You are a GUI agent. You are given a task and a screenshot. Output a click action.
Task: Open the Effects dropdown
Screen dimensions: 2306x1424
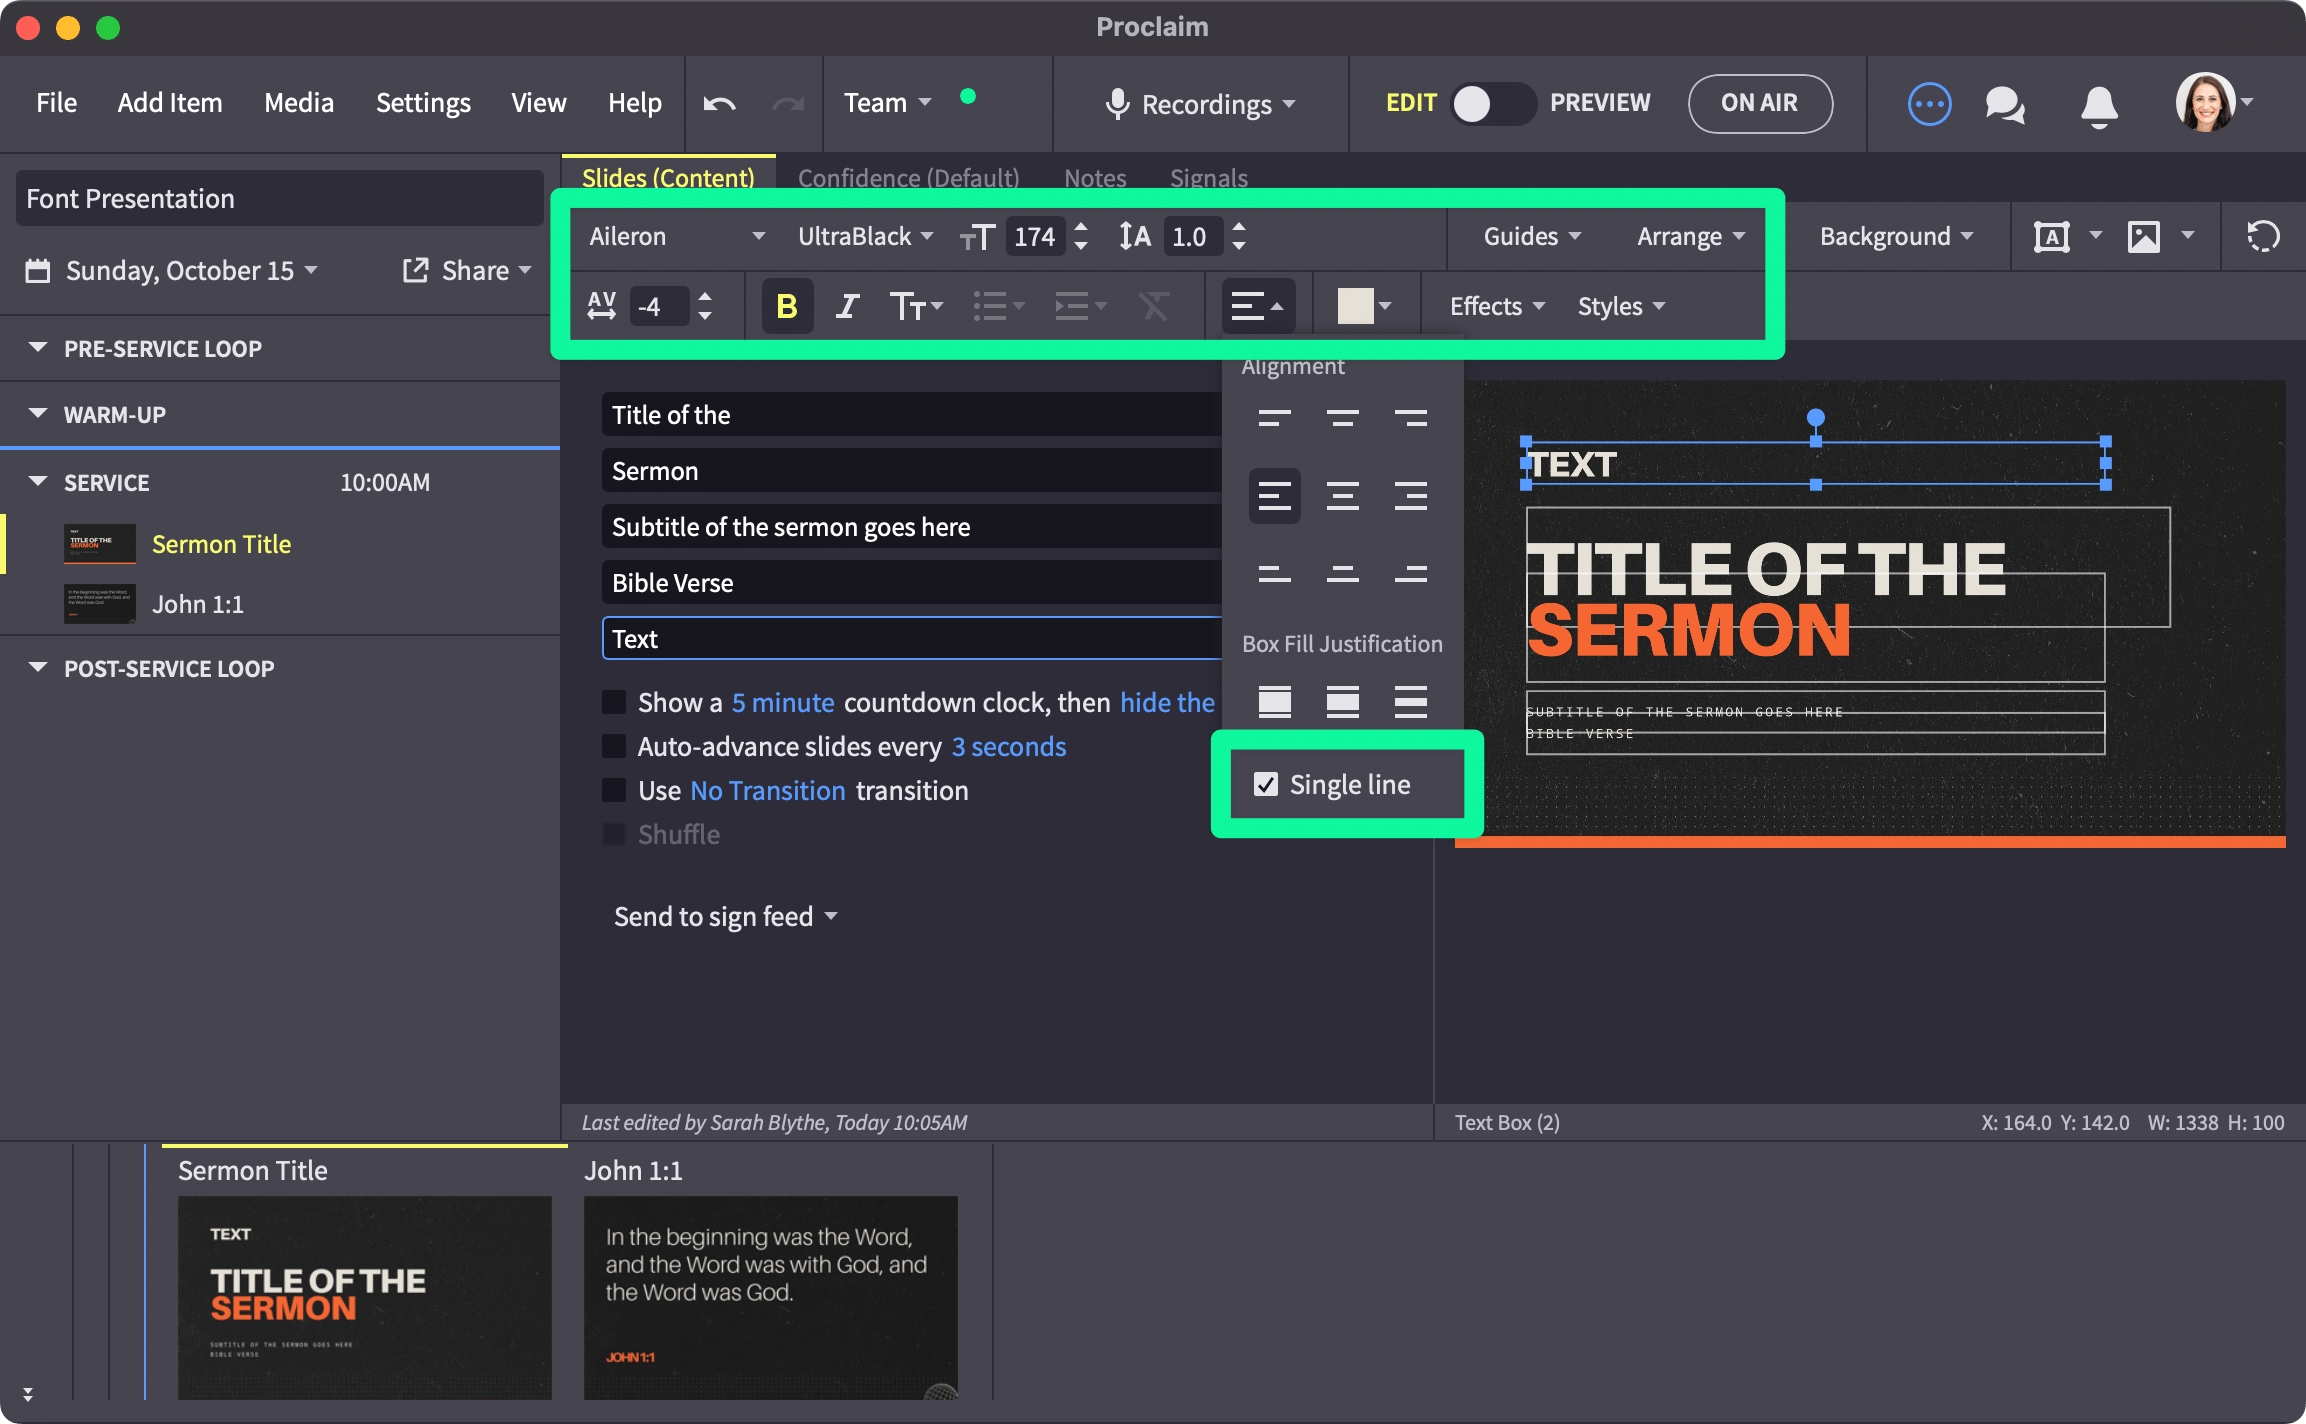pos(1497,306)
